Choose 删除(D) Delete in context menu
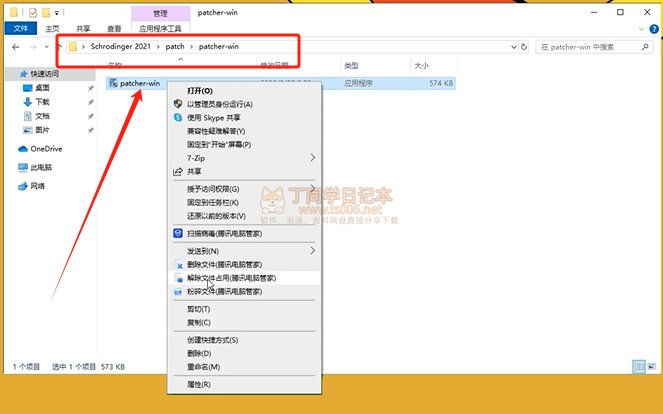This screenshot has height=414, width=663. [x=244, y=354]
